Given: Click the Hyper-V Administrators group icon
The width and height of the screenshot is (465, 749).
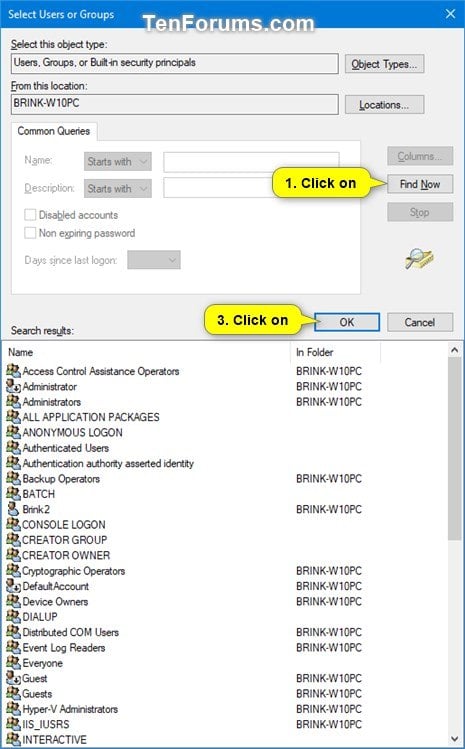Looking at the screenshot, I should pos(13,709).
